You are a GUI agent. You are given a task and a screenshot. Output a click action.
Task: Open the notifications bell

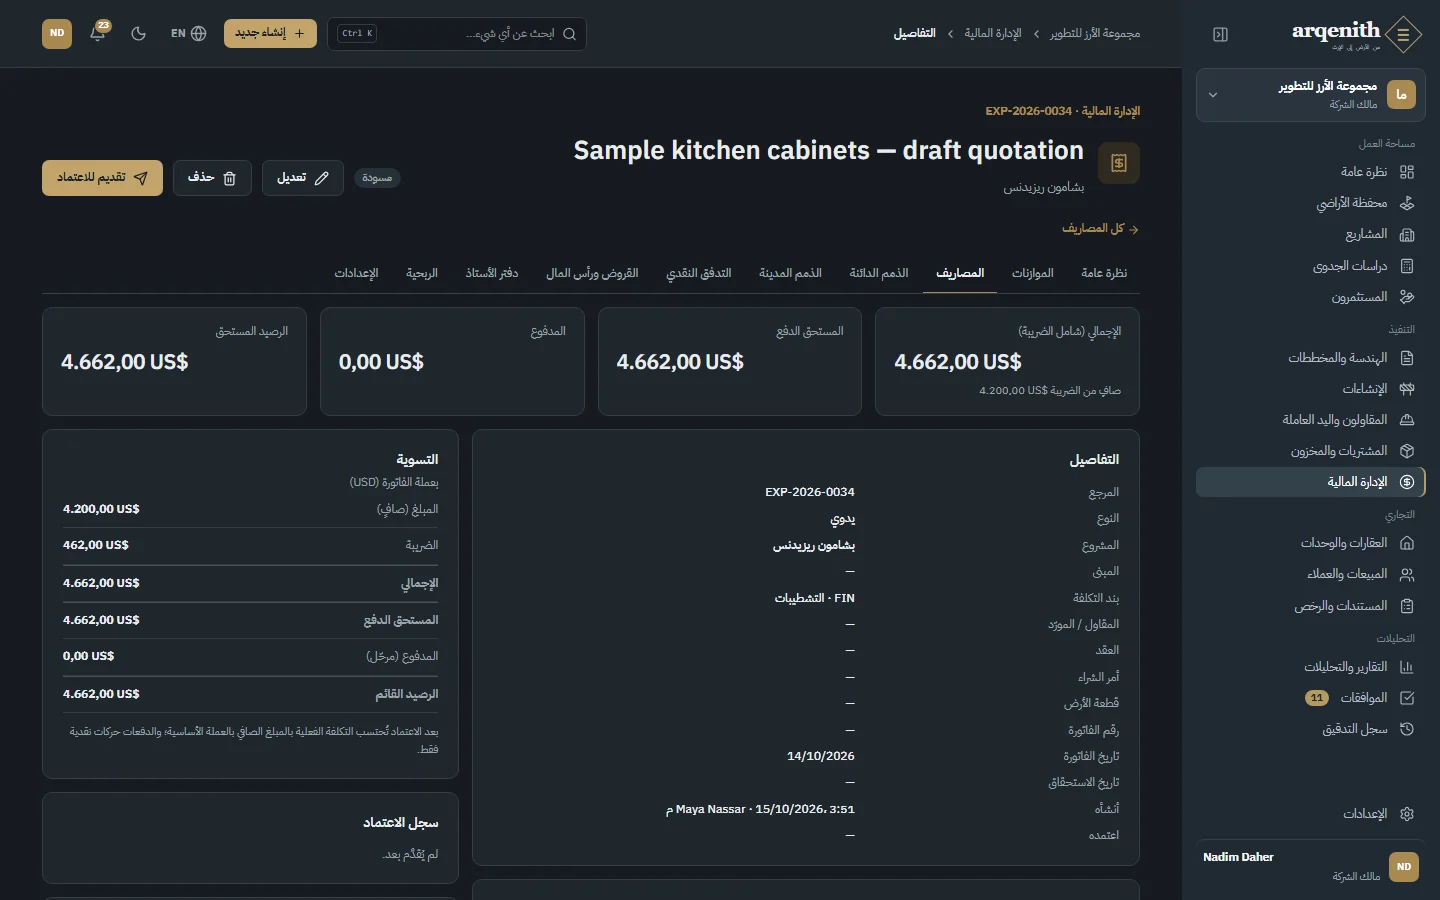point(98,33)
